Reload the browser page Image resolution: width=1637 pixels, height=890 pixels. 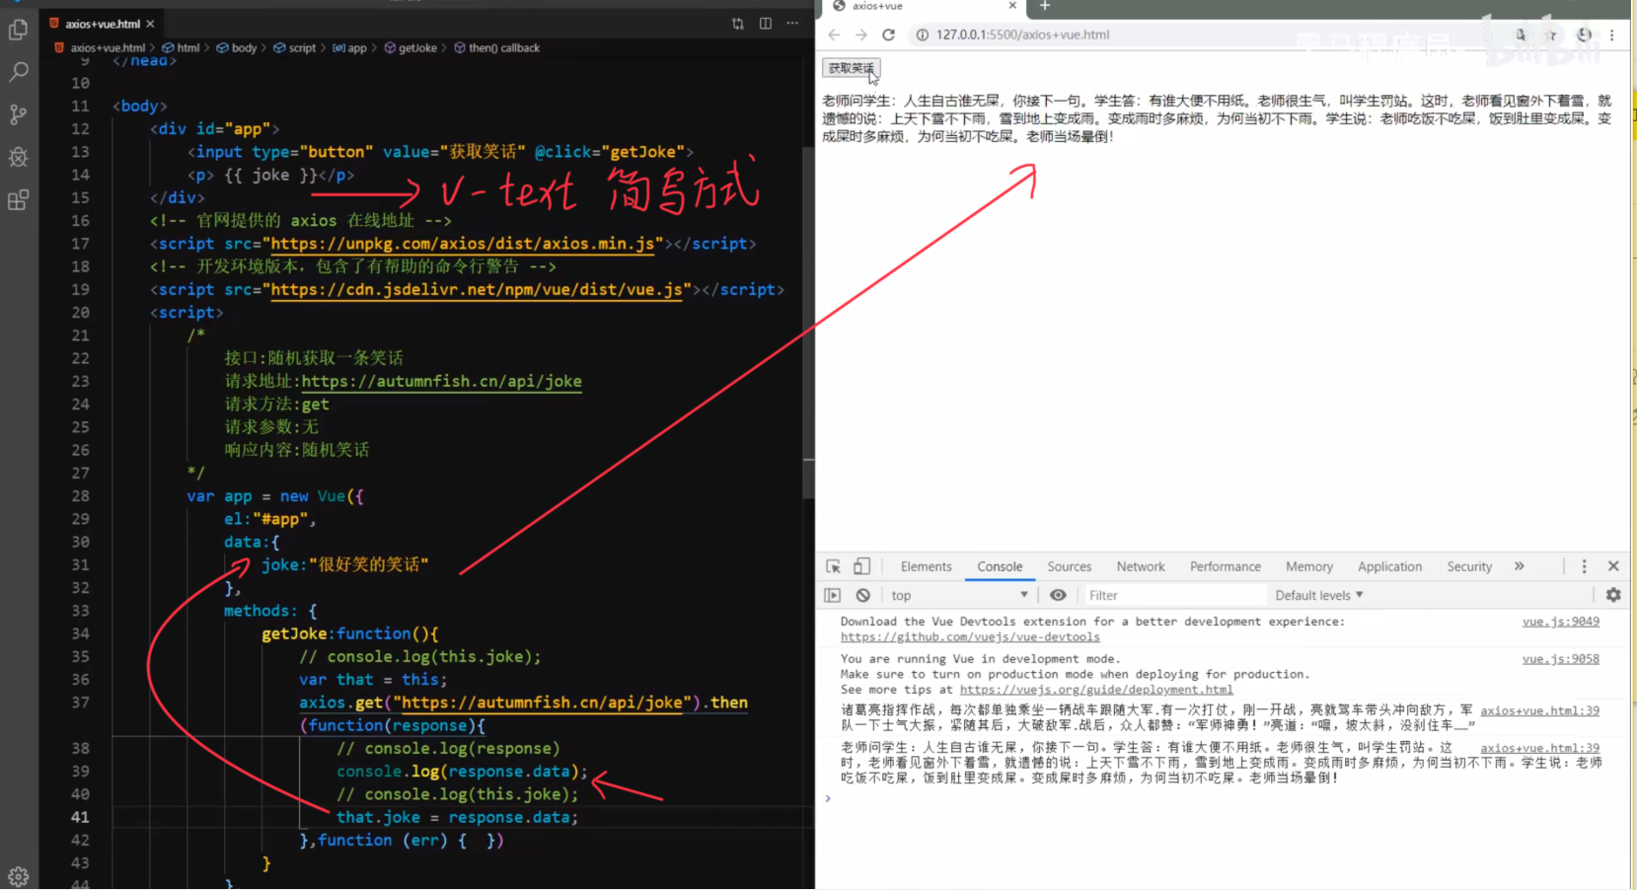(x=888, y=35)
